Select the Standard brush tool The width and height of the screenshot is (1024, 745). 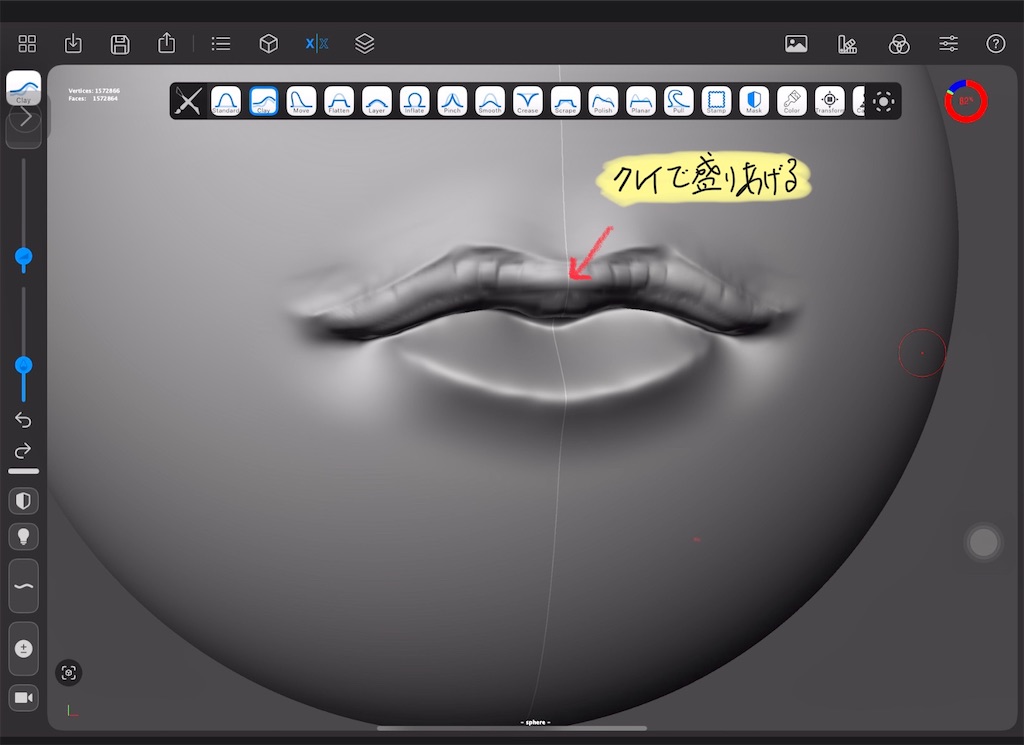click(x=225, y=101)
